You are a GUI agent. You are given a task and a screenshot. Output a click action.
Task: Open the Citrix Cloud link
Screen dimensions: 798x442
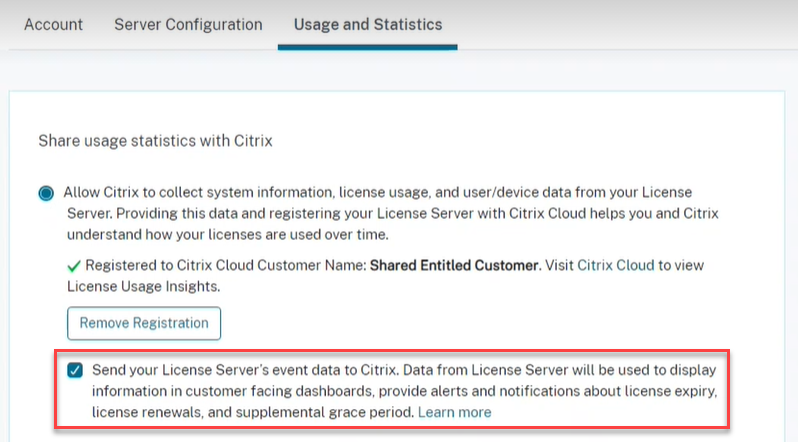[615, 266]
